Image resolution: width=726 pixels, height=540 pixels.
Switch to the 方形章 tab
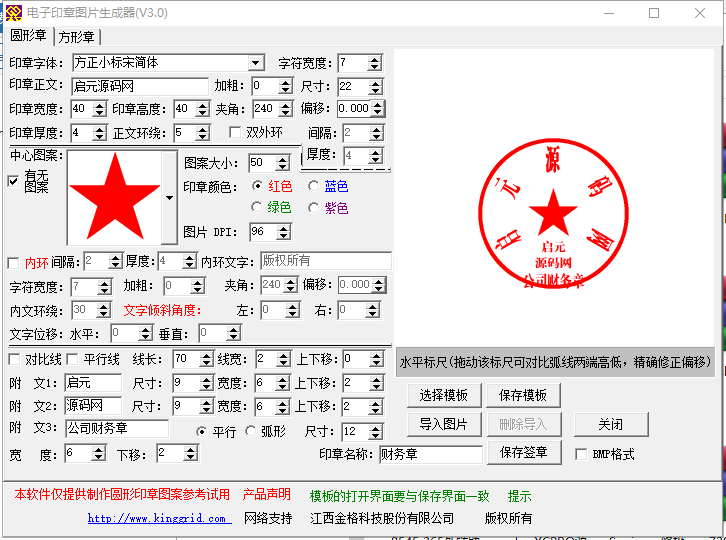[76, 37]
